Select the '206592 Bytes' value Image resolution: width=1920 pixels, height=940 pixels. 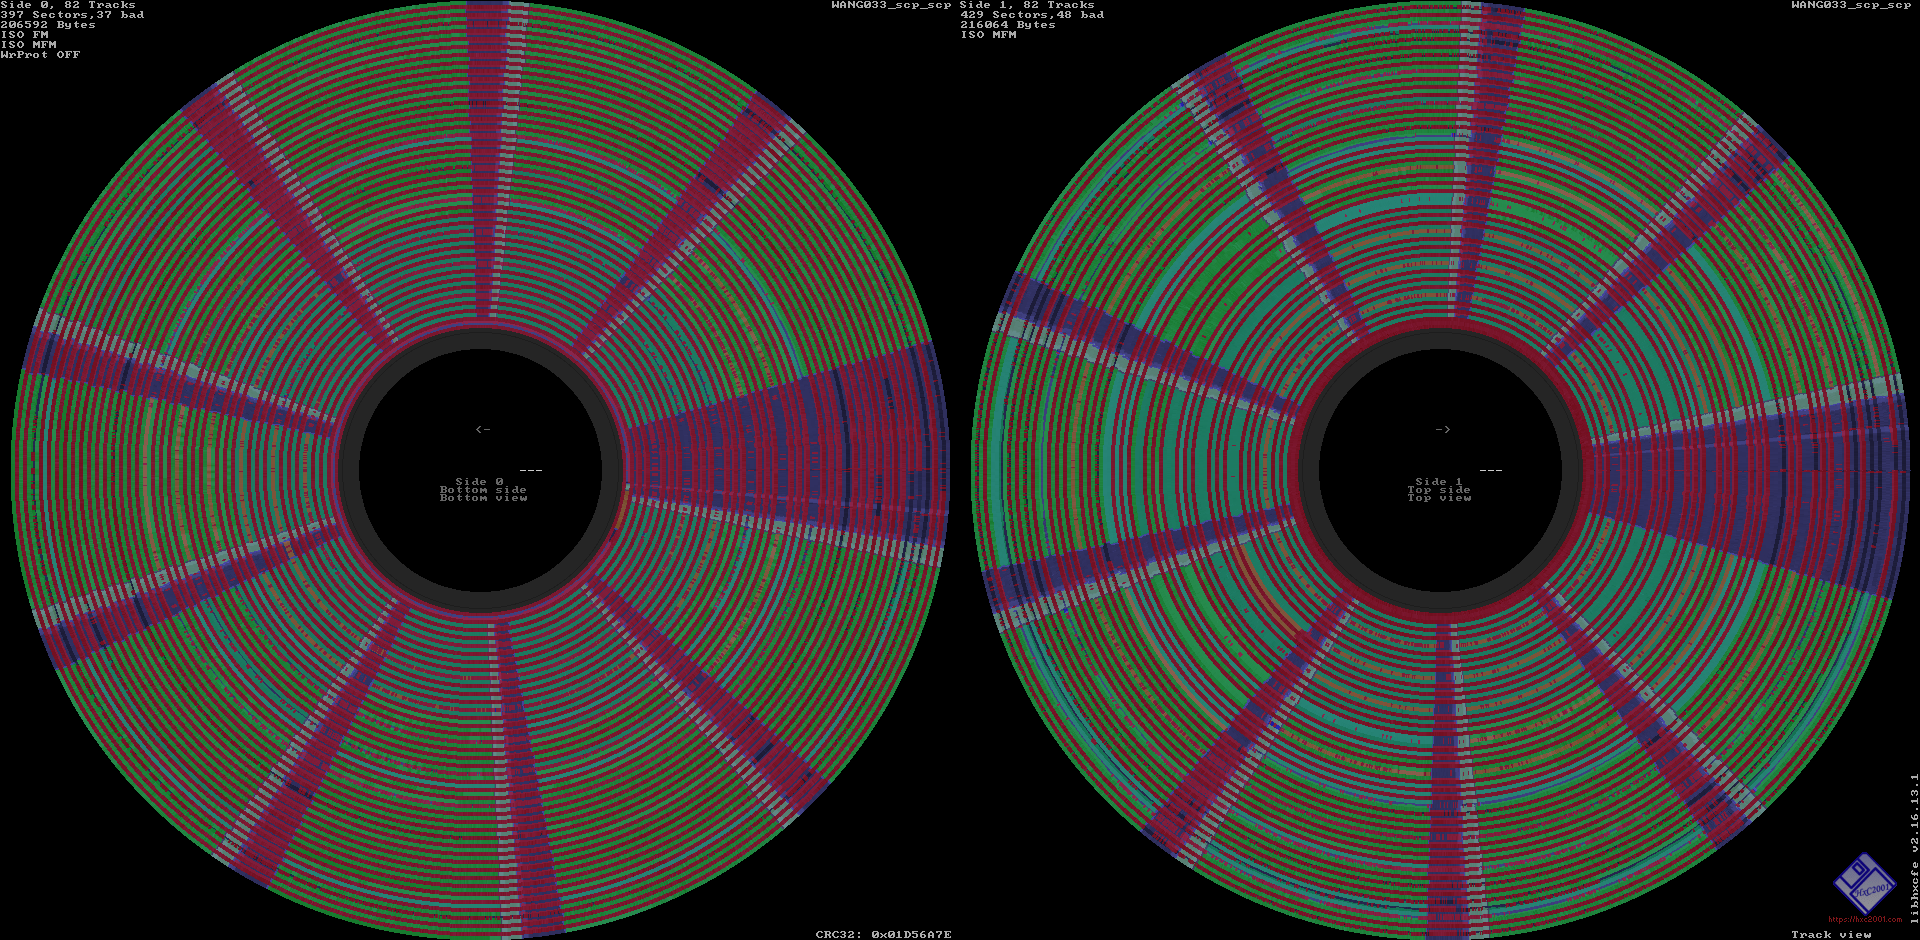(48, 25)
